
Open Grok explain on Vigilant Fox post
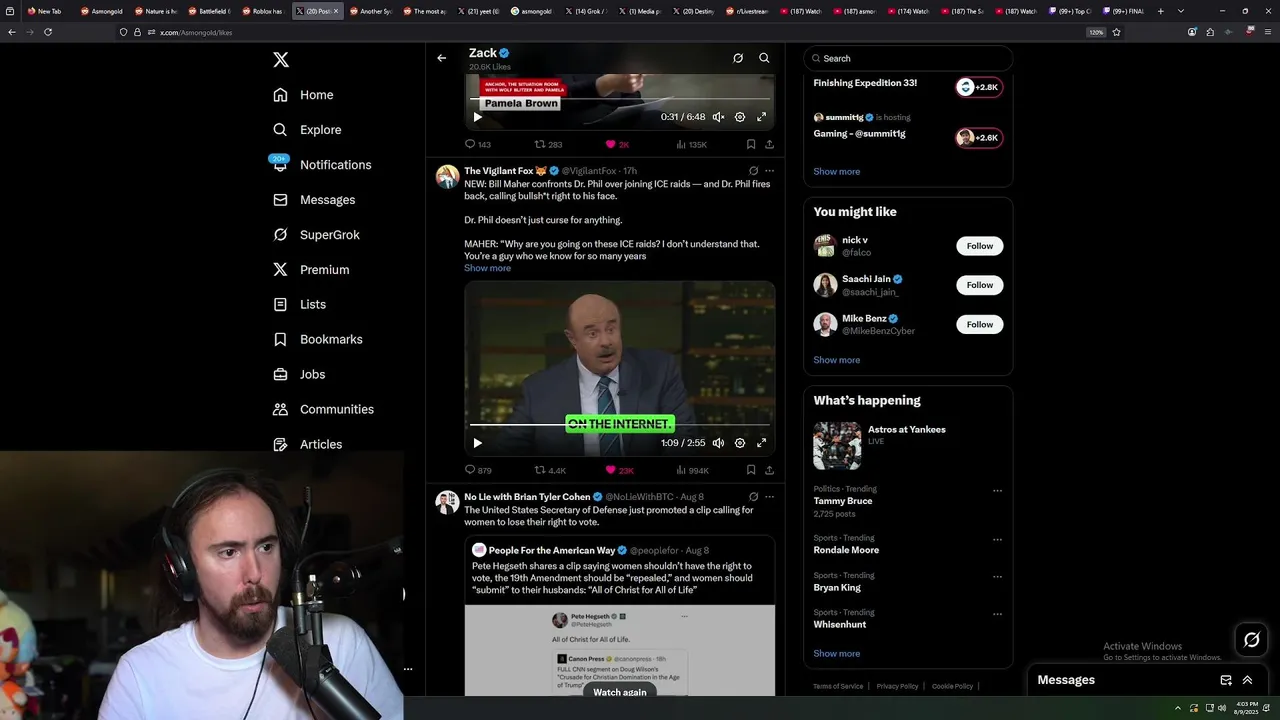[x=753, y=171]
